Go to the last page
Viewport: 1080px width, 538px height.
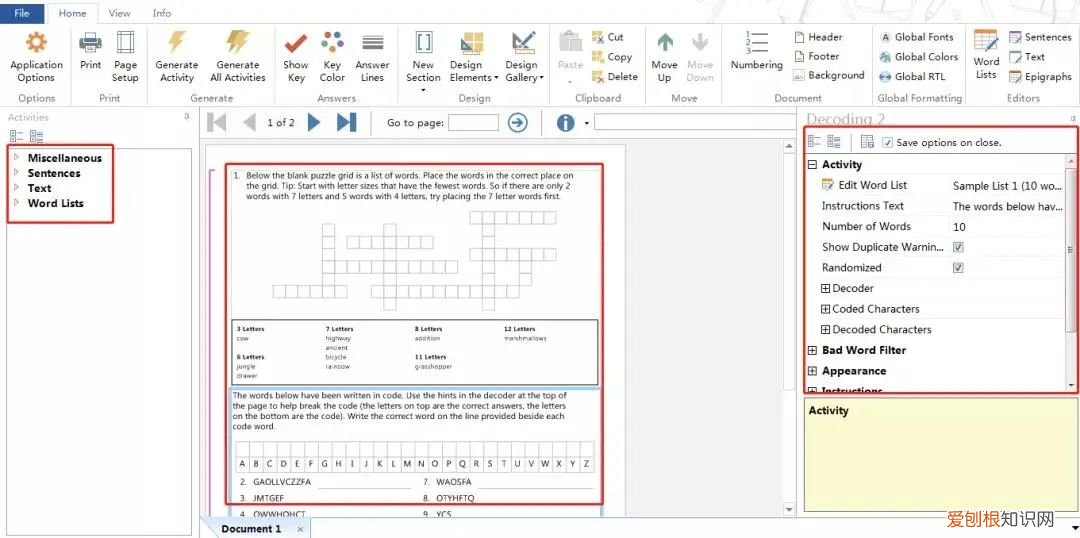coord(346,123)
